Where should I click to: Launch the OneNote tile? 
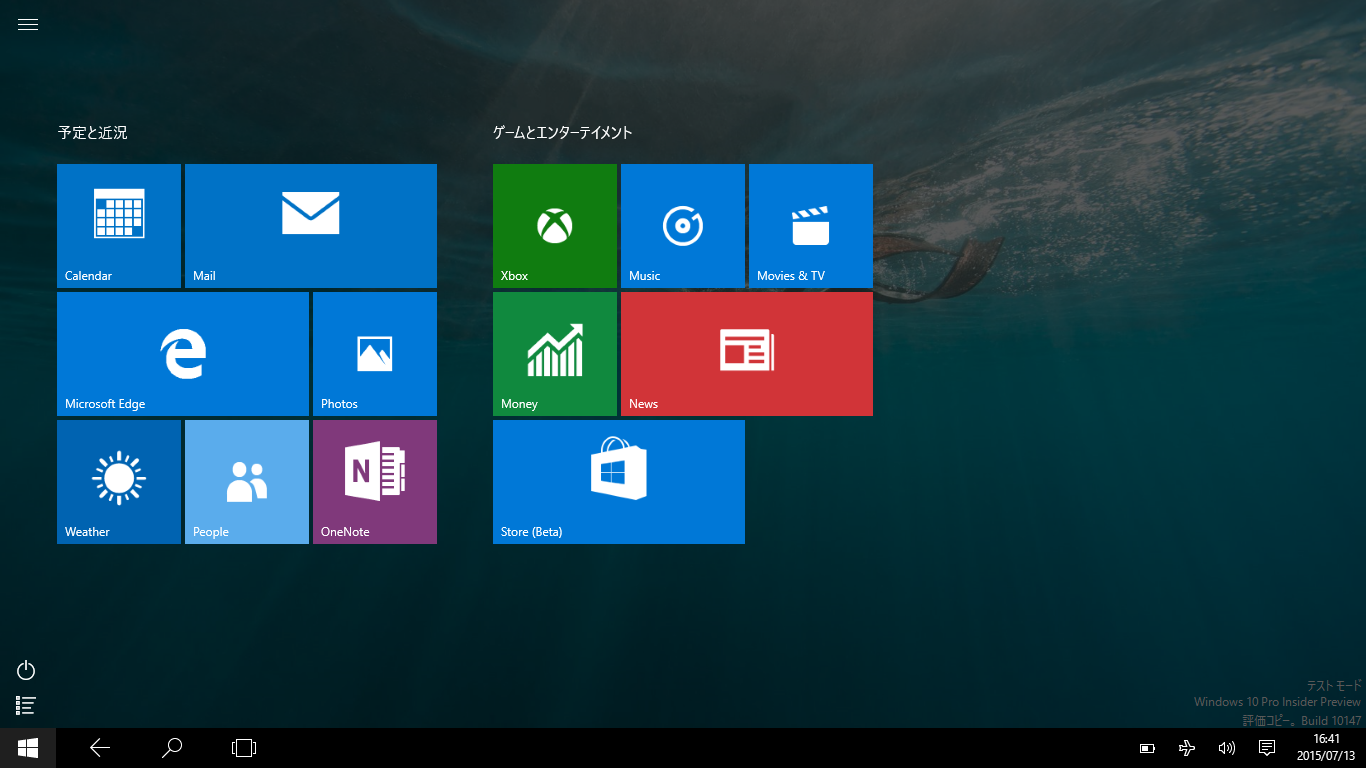click(x=375, y=482)
